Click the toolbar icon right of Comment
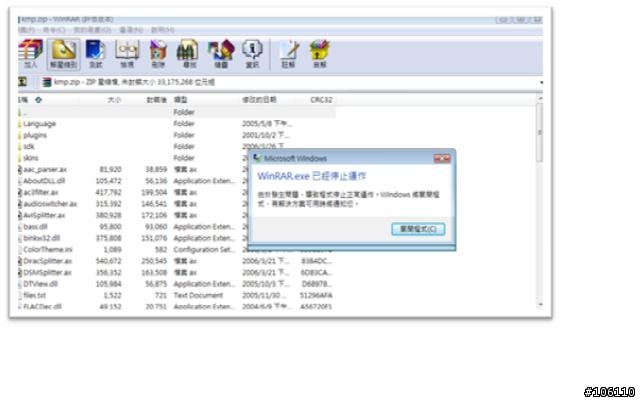640x400 pixels. (x=320, y=53)
